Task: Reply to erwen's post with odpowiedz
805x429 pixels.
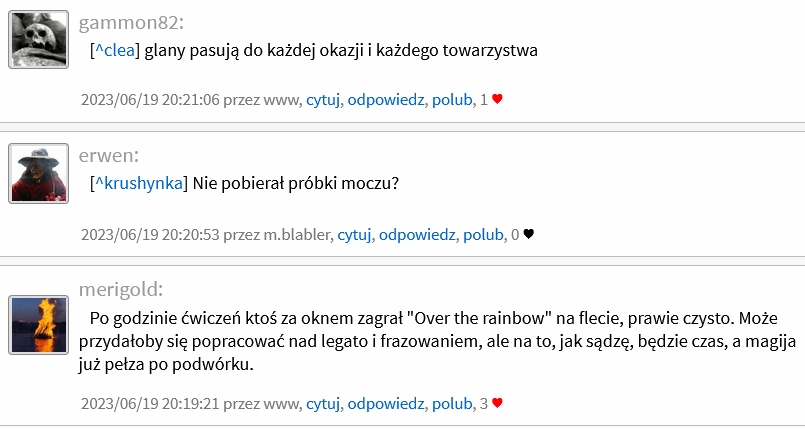Action: point(418,235)
